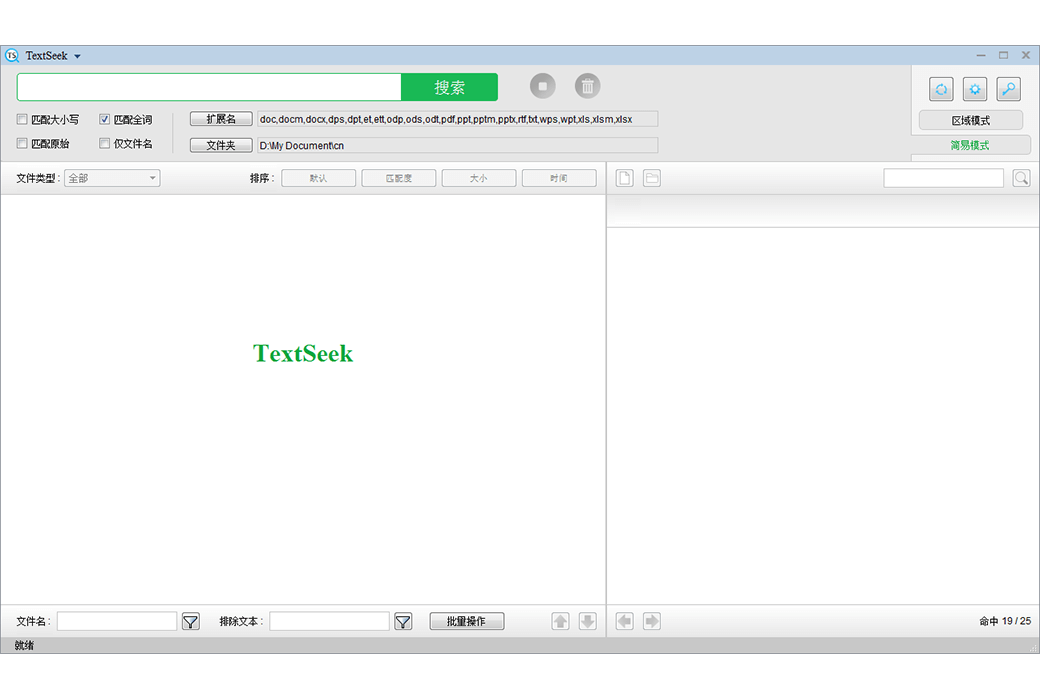Viewport: 1040px width, 700px height.
Task: Focus the main search input field
Action: pyautogui.click(x=210, y=87)
